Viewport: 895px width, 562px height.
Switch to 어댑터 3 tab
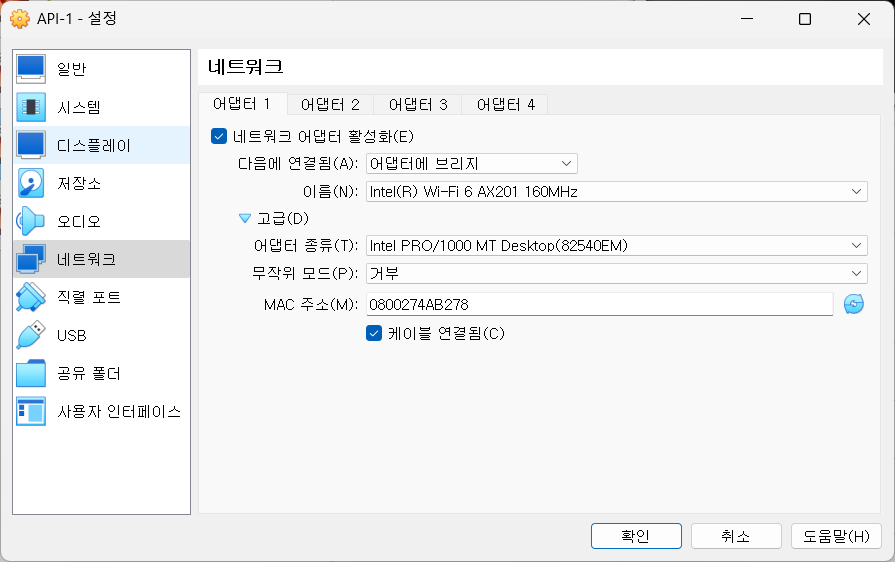pyautogui.click(x=418, y=104)
